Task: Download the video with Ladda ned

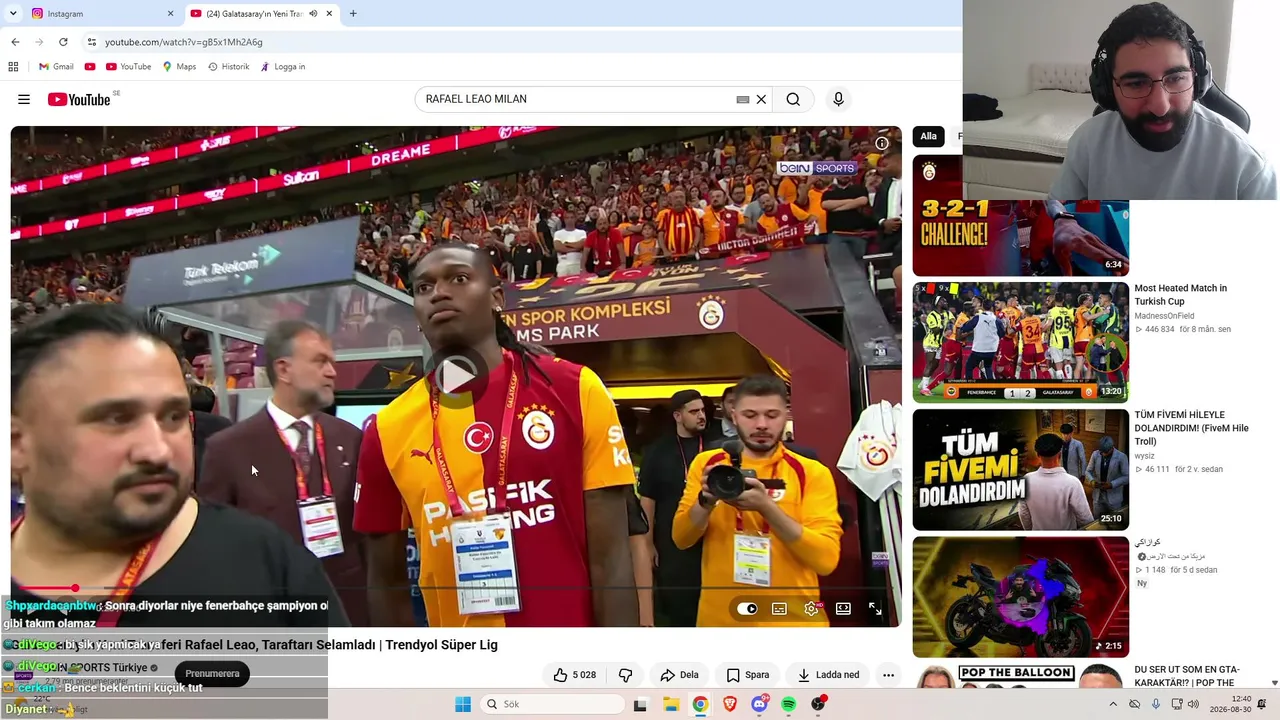Action: pos(829,675)
